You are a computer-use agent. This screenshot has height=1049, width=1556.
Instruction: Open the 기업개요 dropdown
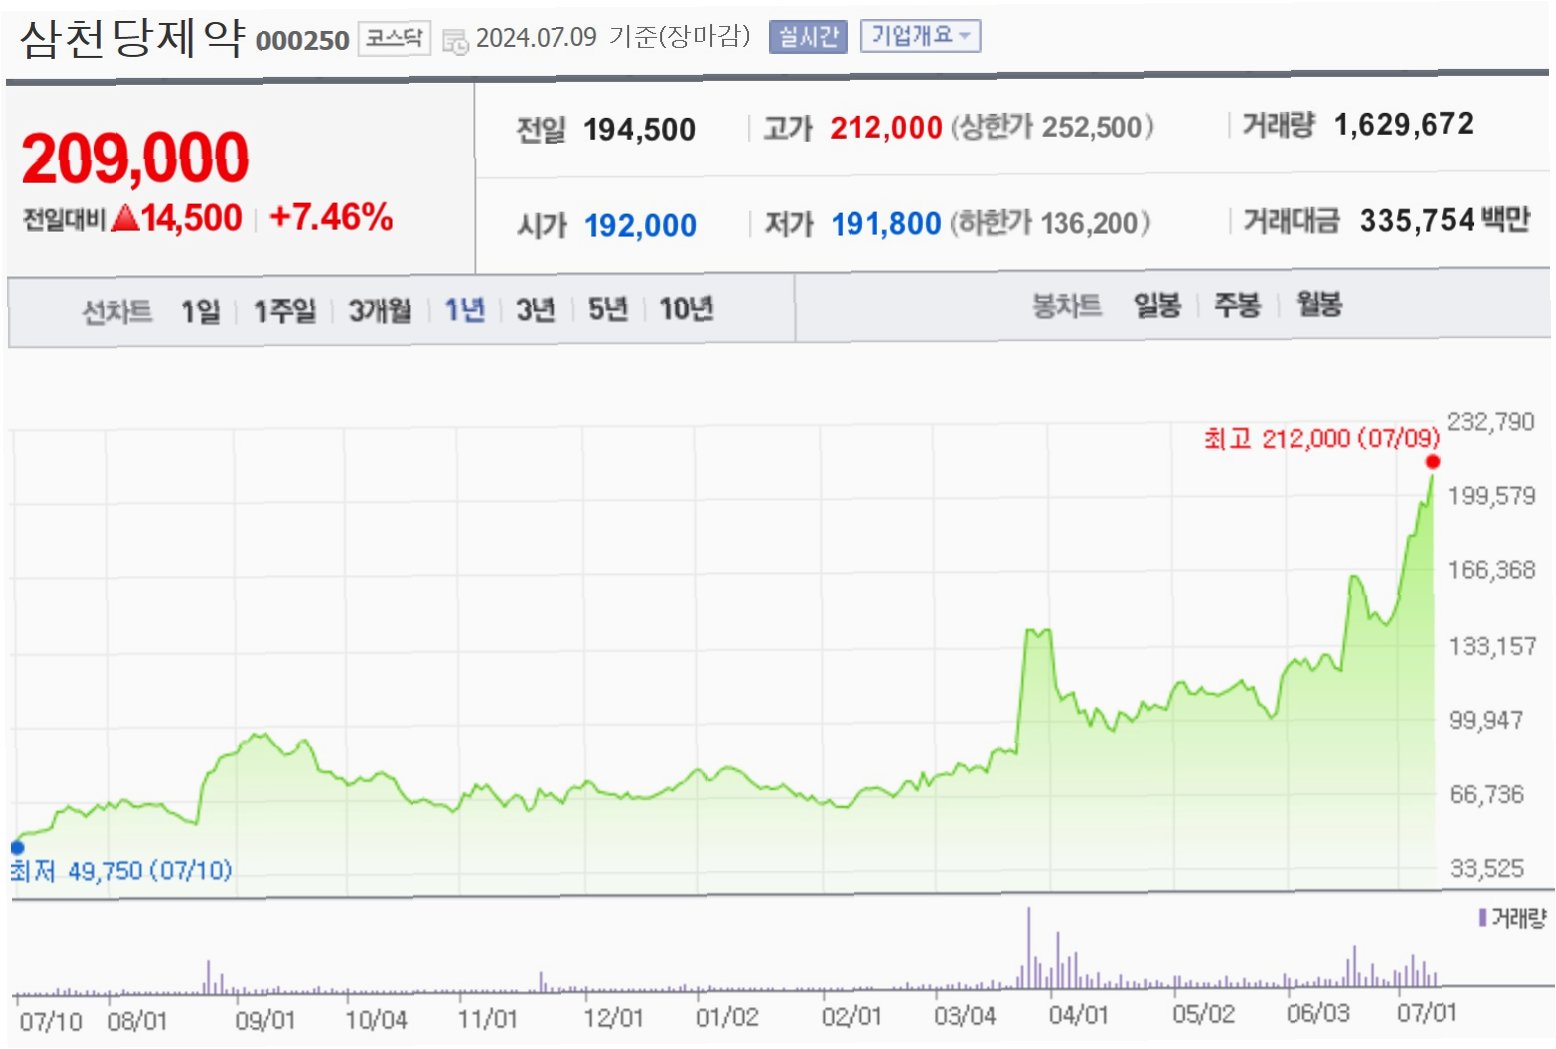pyautogui.click(x=920, y=37)
